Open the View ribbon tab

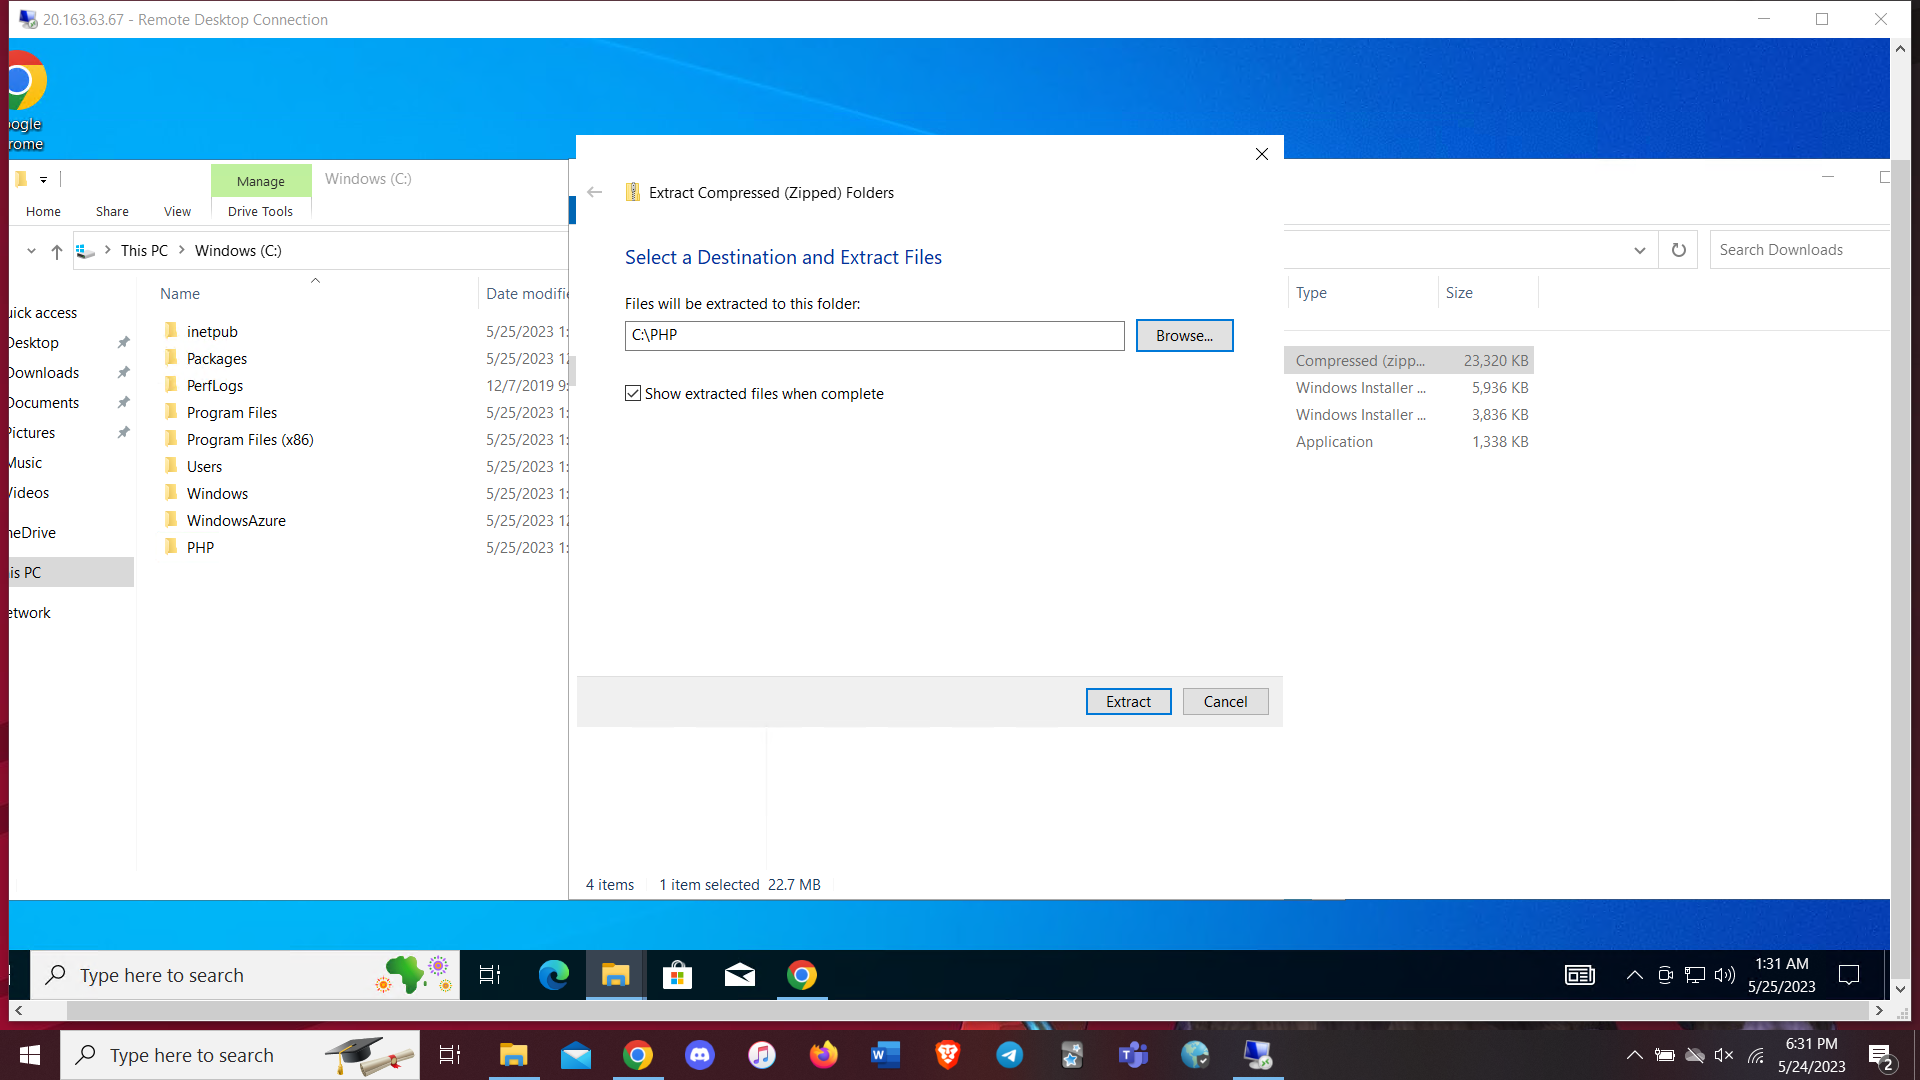(x=177, y=211)
